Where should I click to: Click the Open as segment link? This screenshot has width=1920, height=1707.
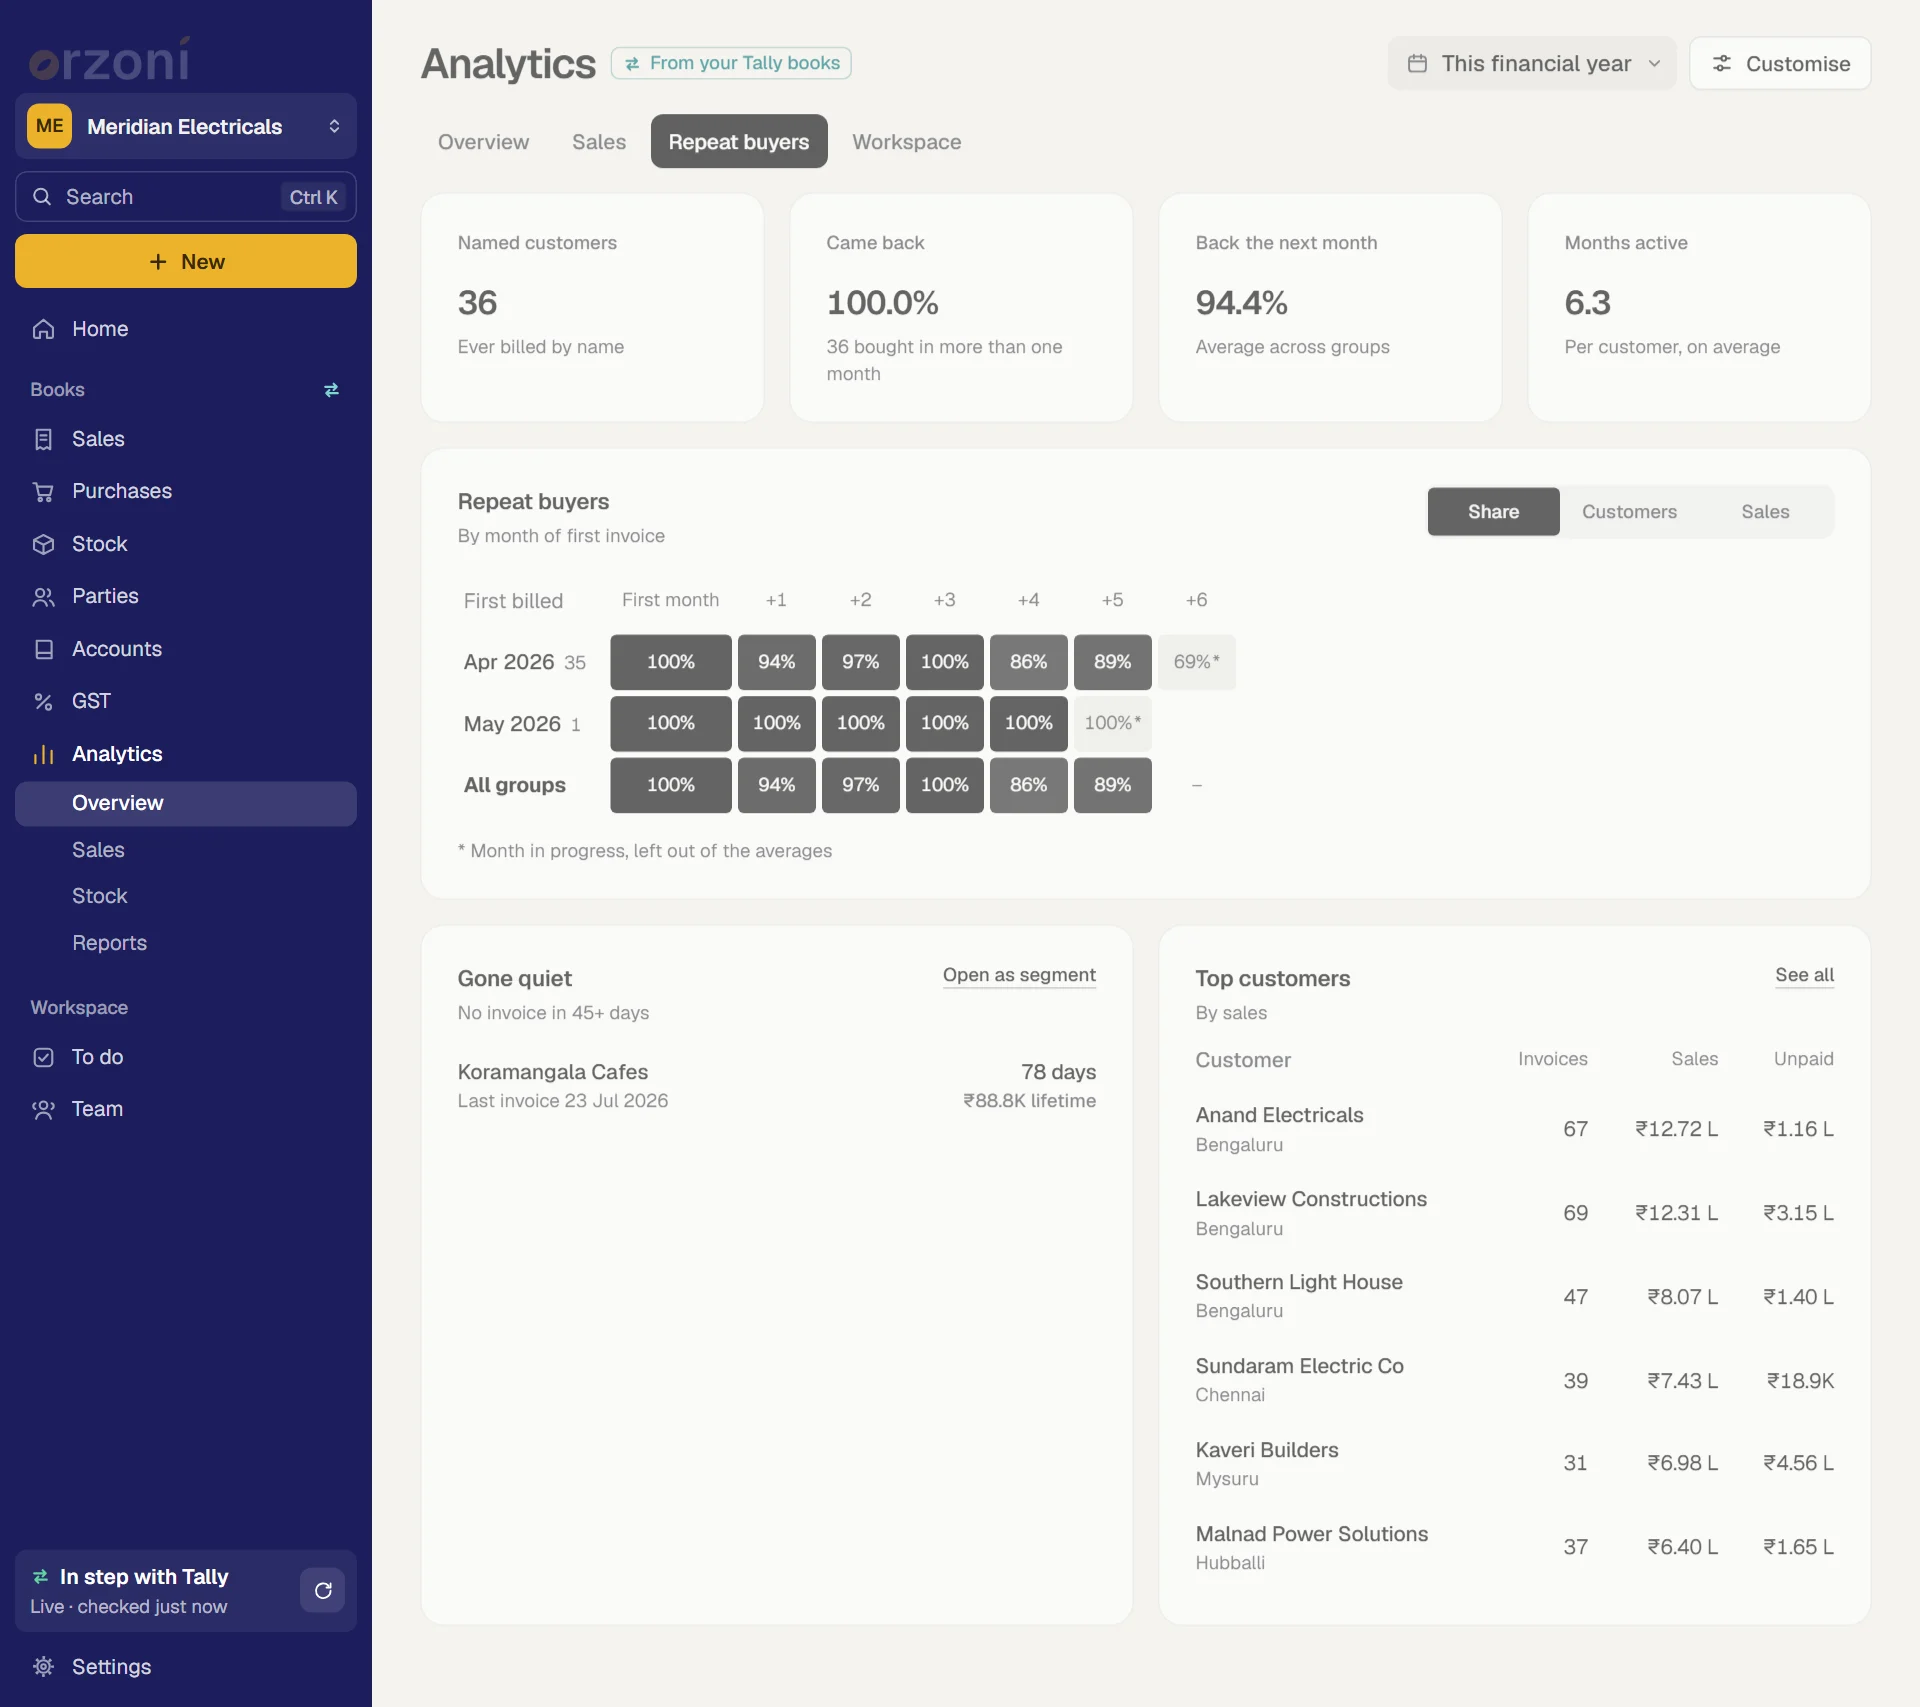pyautogui.click(x=1019, y=975)
